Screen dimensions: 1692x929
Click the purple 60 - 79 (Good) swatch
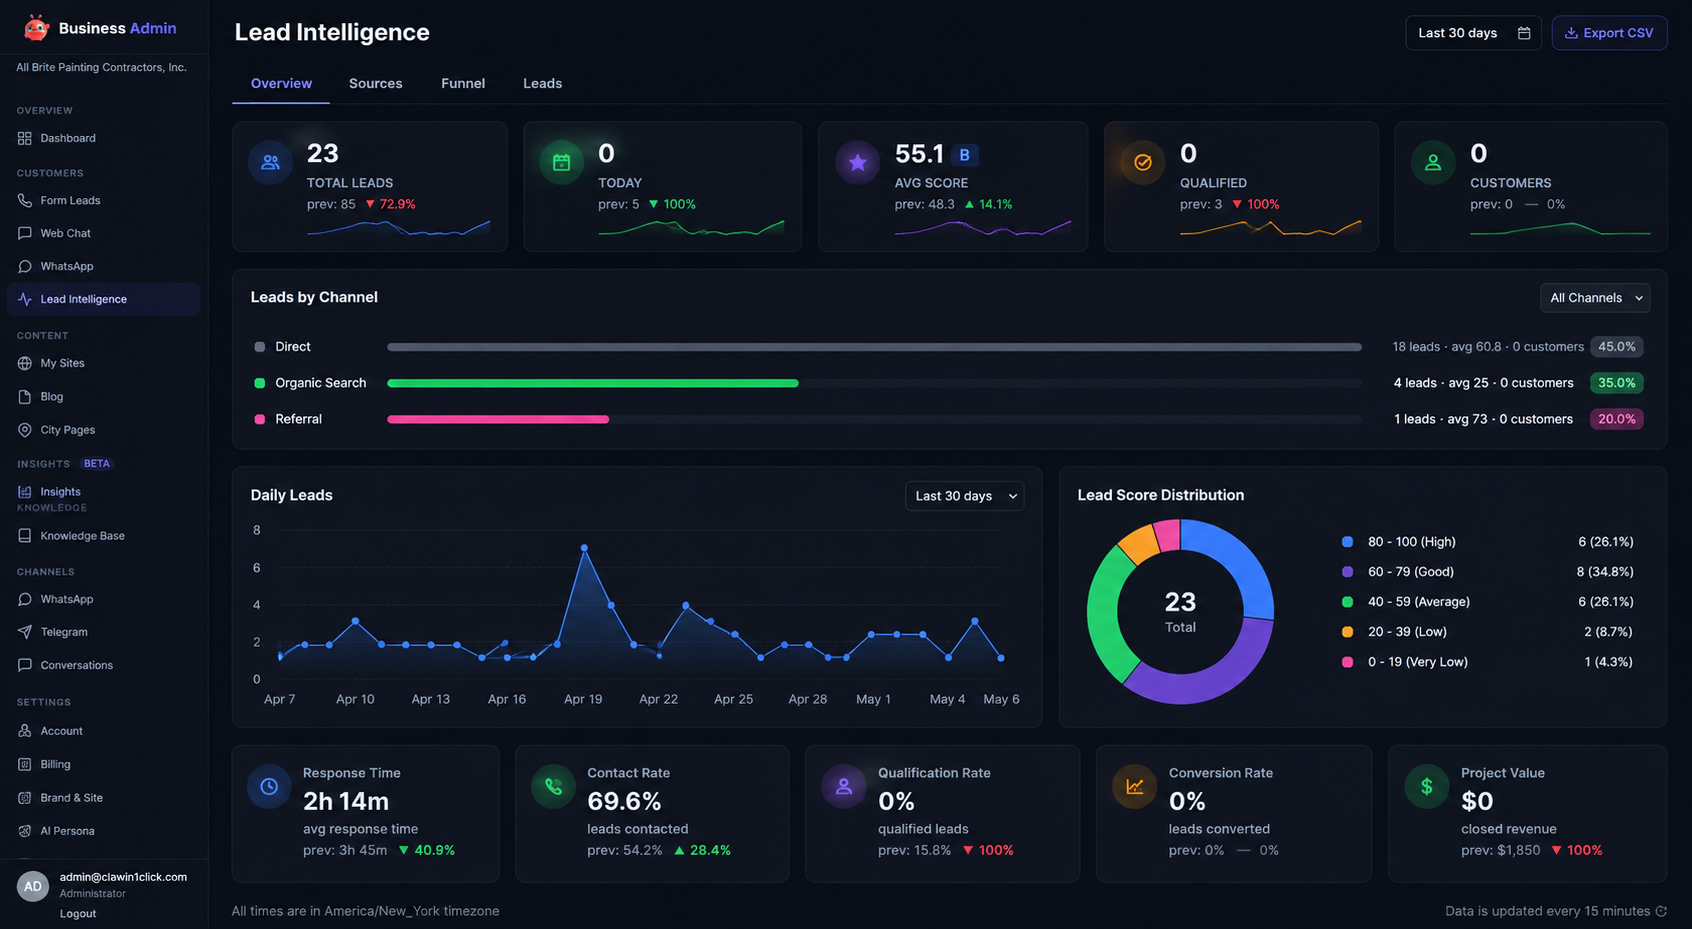1347,572
